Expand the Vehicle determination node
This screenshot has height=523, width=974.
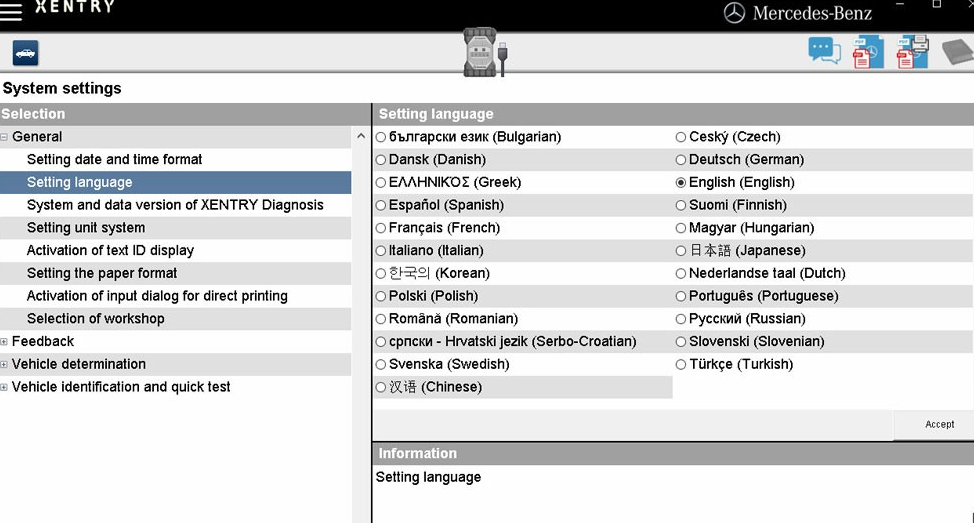click(4, 365)
